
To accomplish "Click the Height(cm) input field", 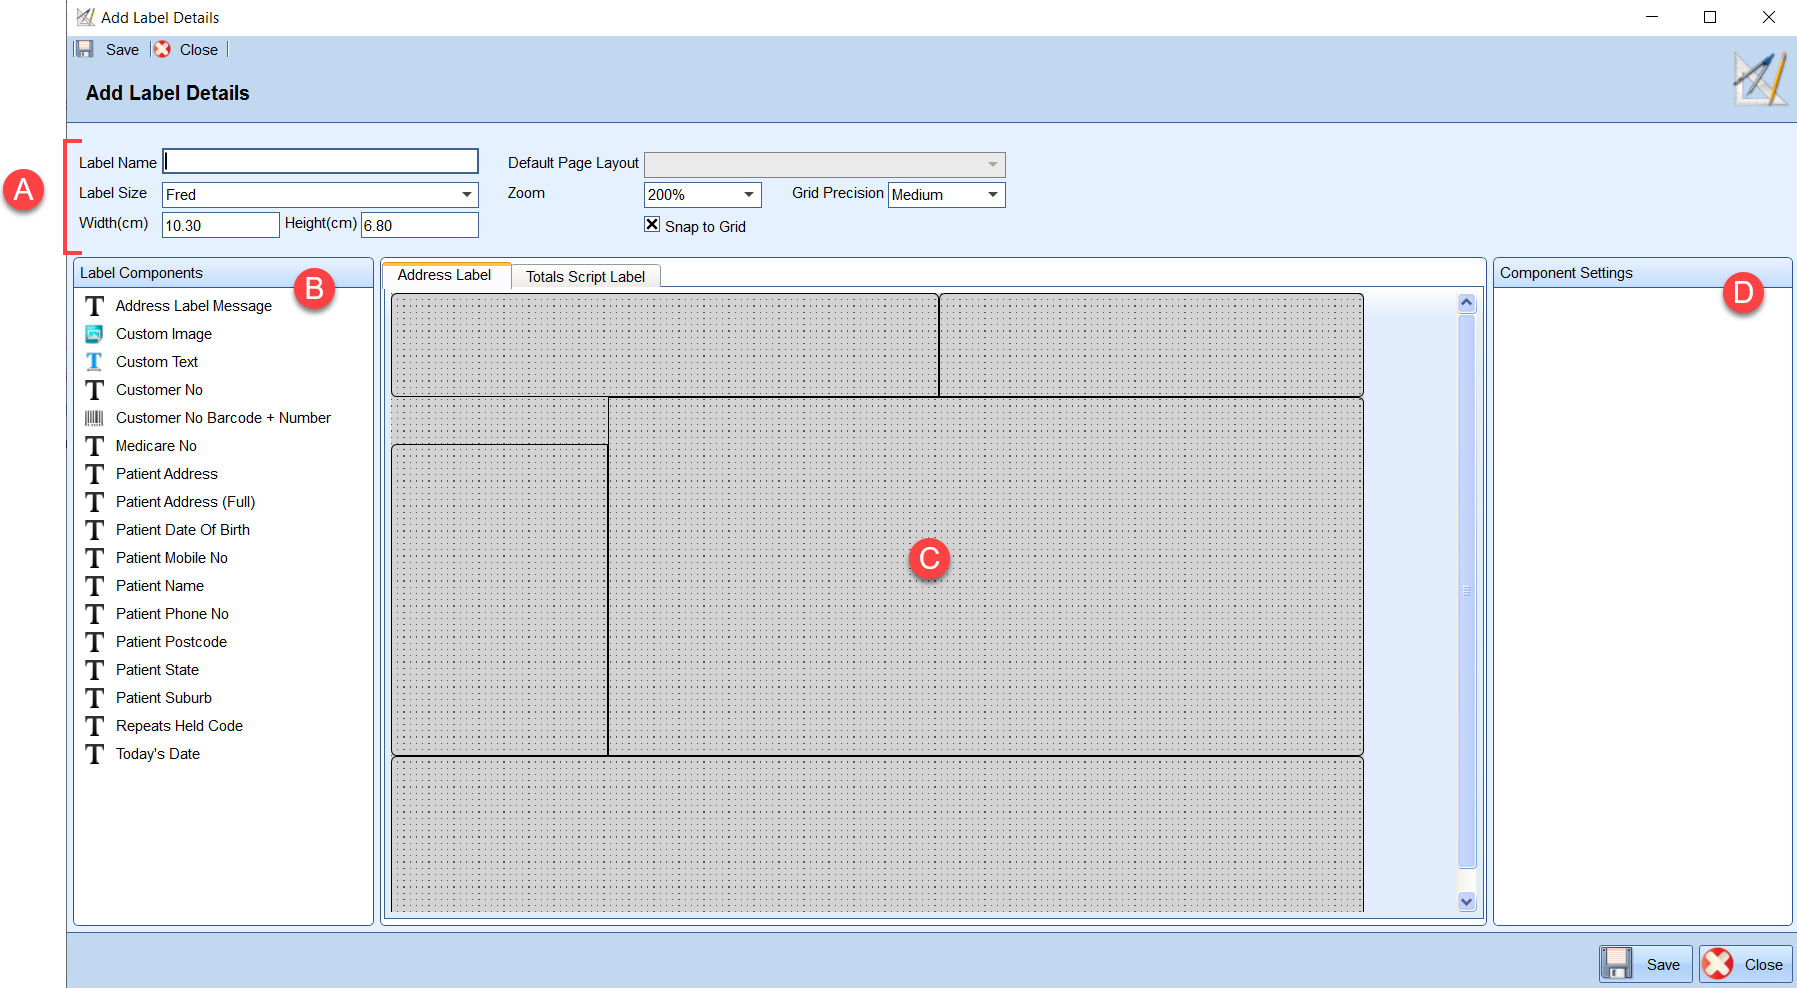I will (420, 225).
